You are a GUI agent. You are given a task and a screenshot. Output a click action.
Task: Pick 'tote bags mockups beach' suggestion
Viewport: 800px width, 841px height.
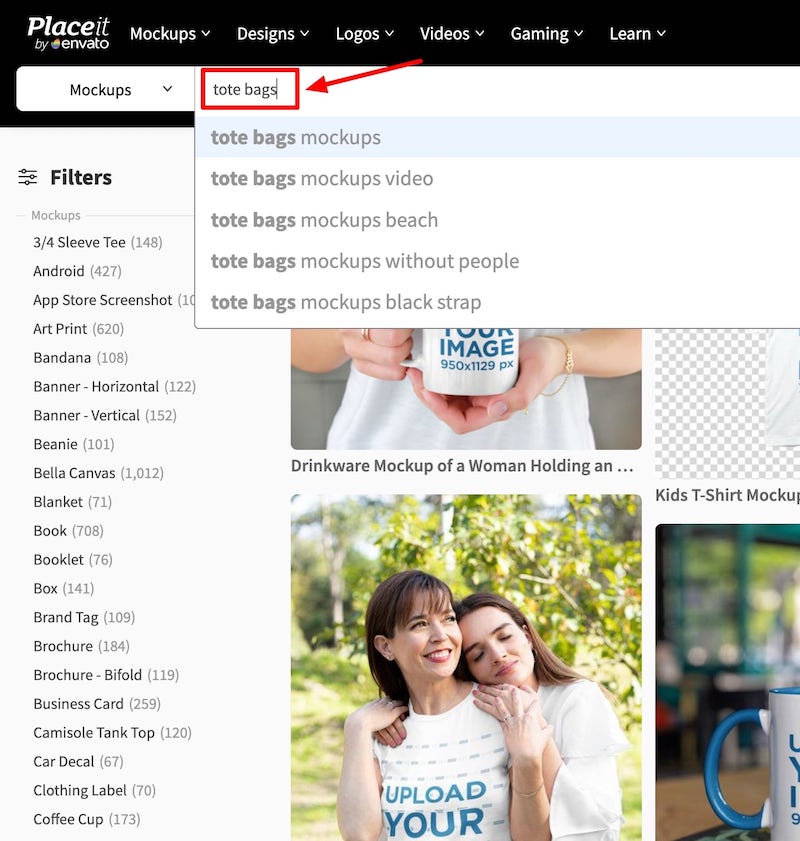tap(324, 220)
